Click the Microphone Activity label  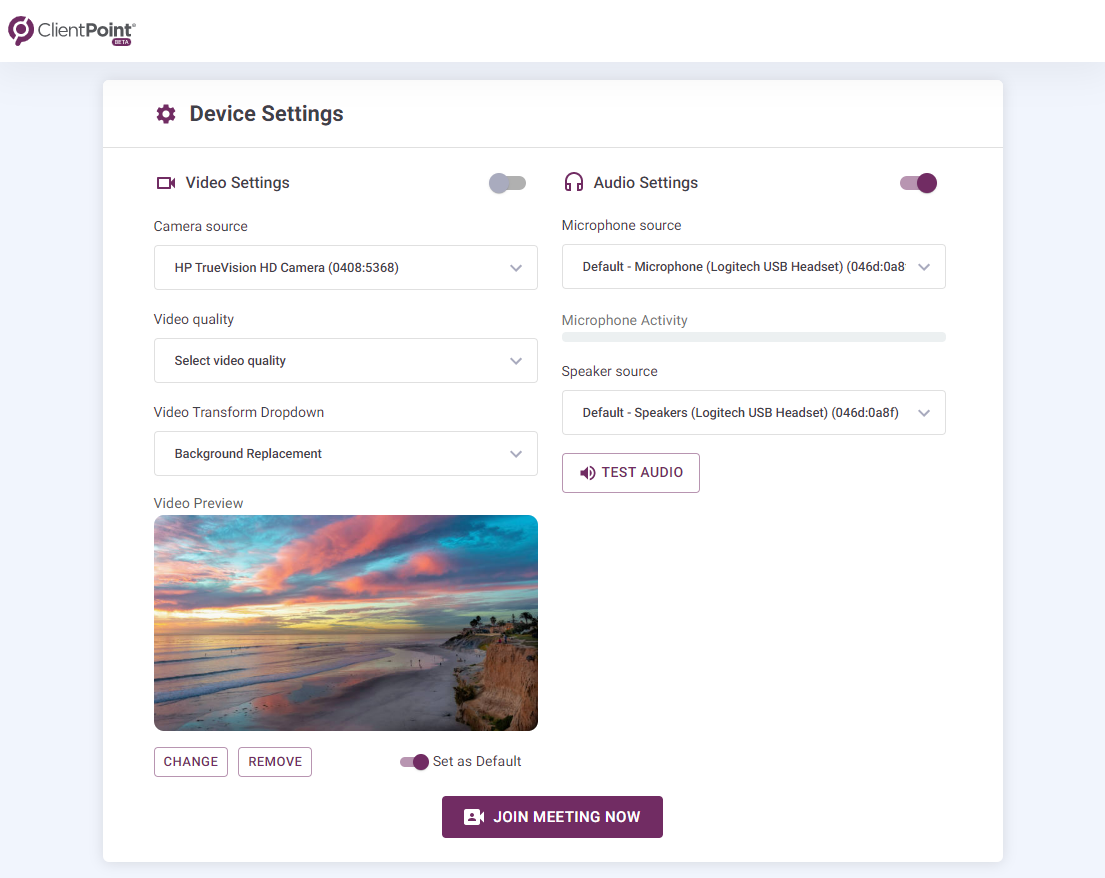[x=624, y=320]
